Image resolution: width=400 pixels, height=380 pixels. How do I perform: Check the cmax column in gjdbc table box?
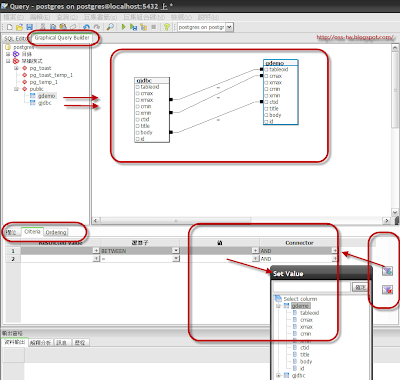pos(137,94)
